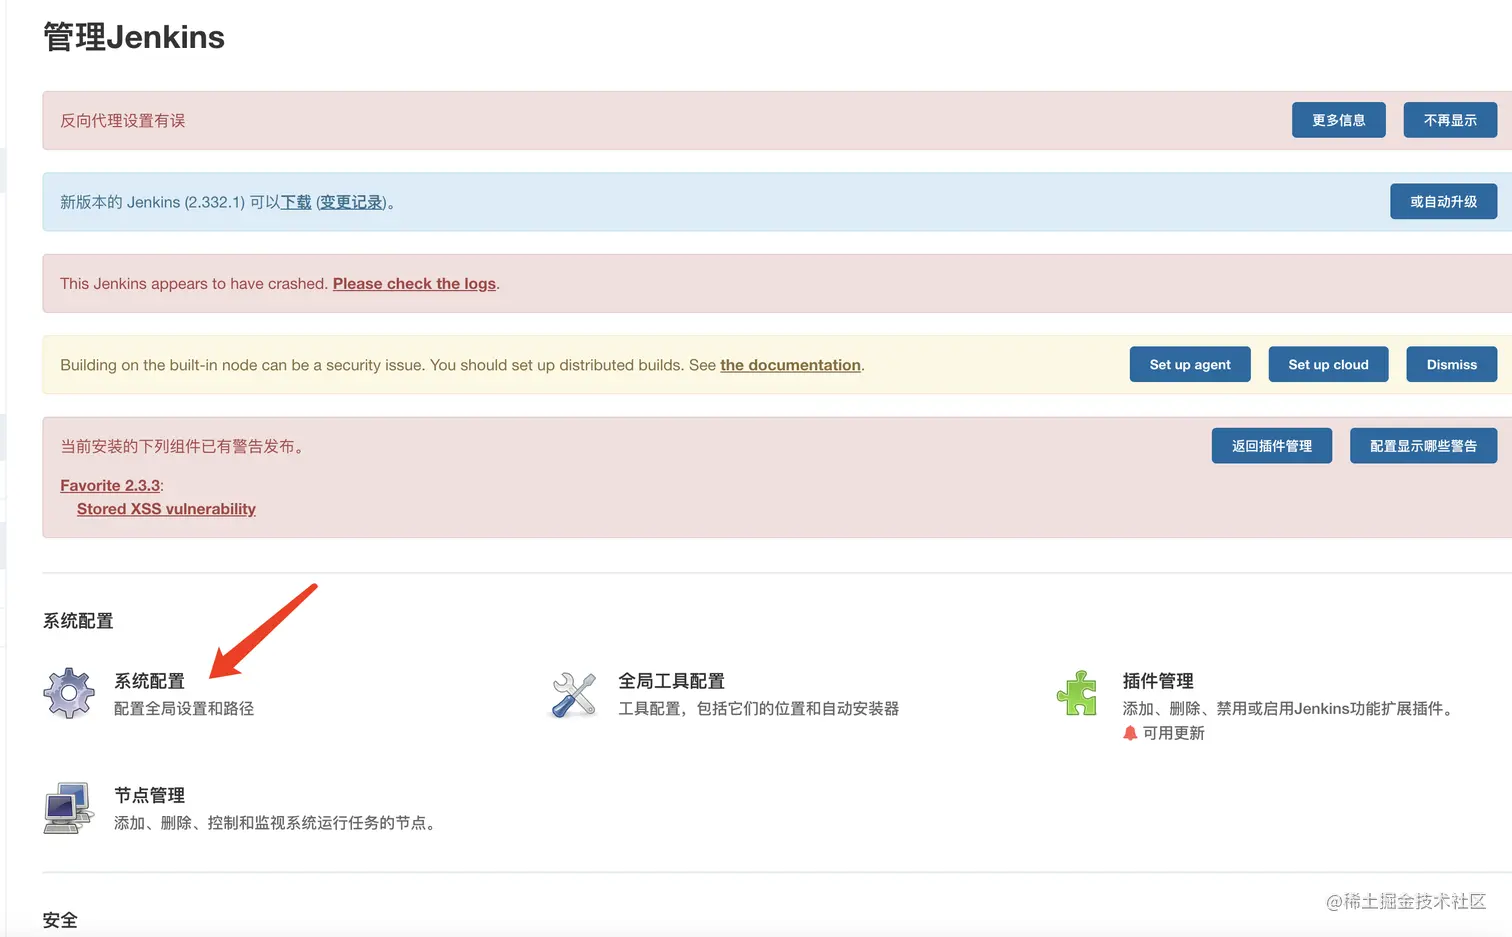The image size is (1512, 937).
Task: Open the 下载 link for new Jenkins version
Action: [296, 202]
